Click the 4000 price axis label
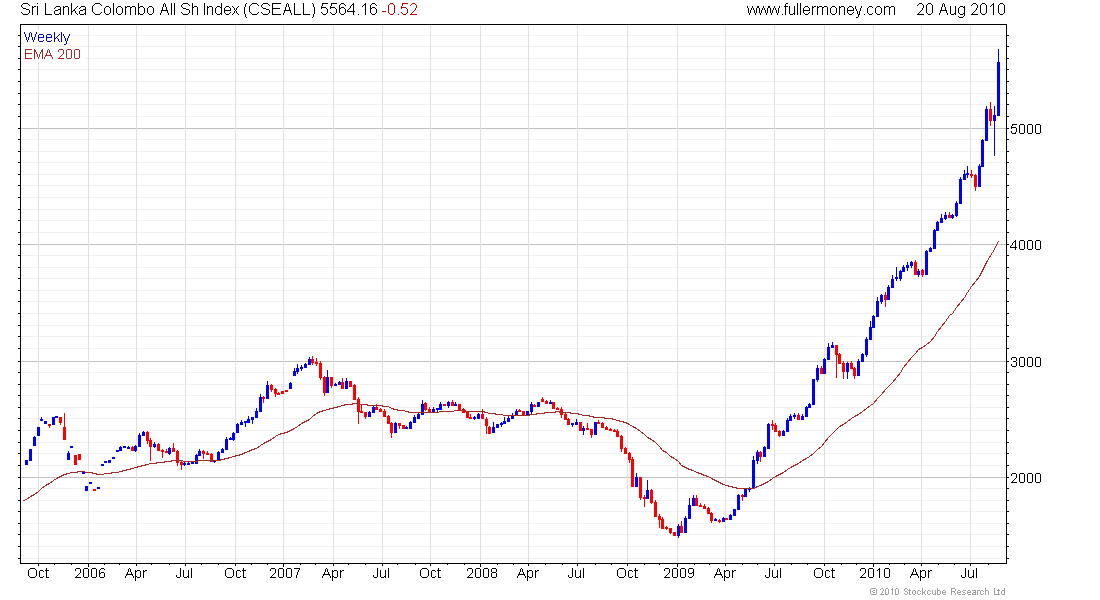The width and height of the screenshot is (1100, 600). pos(1026,246)
